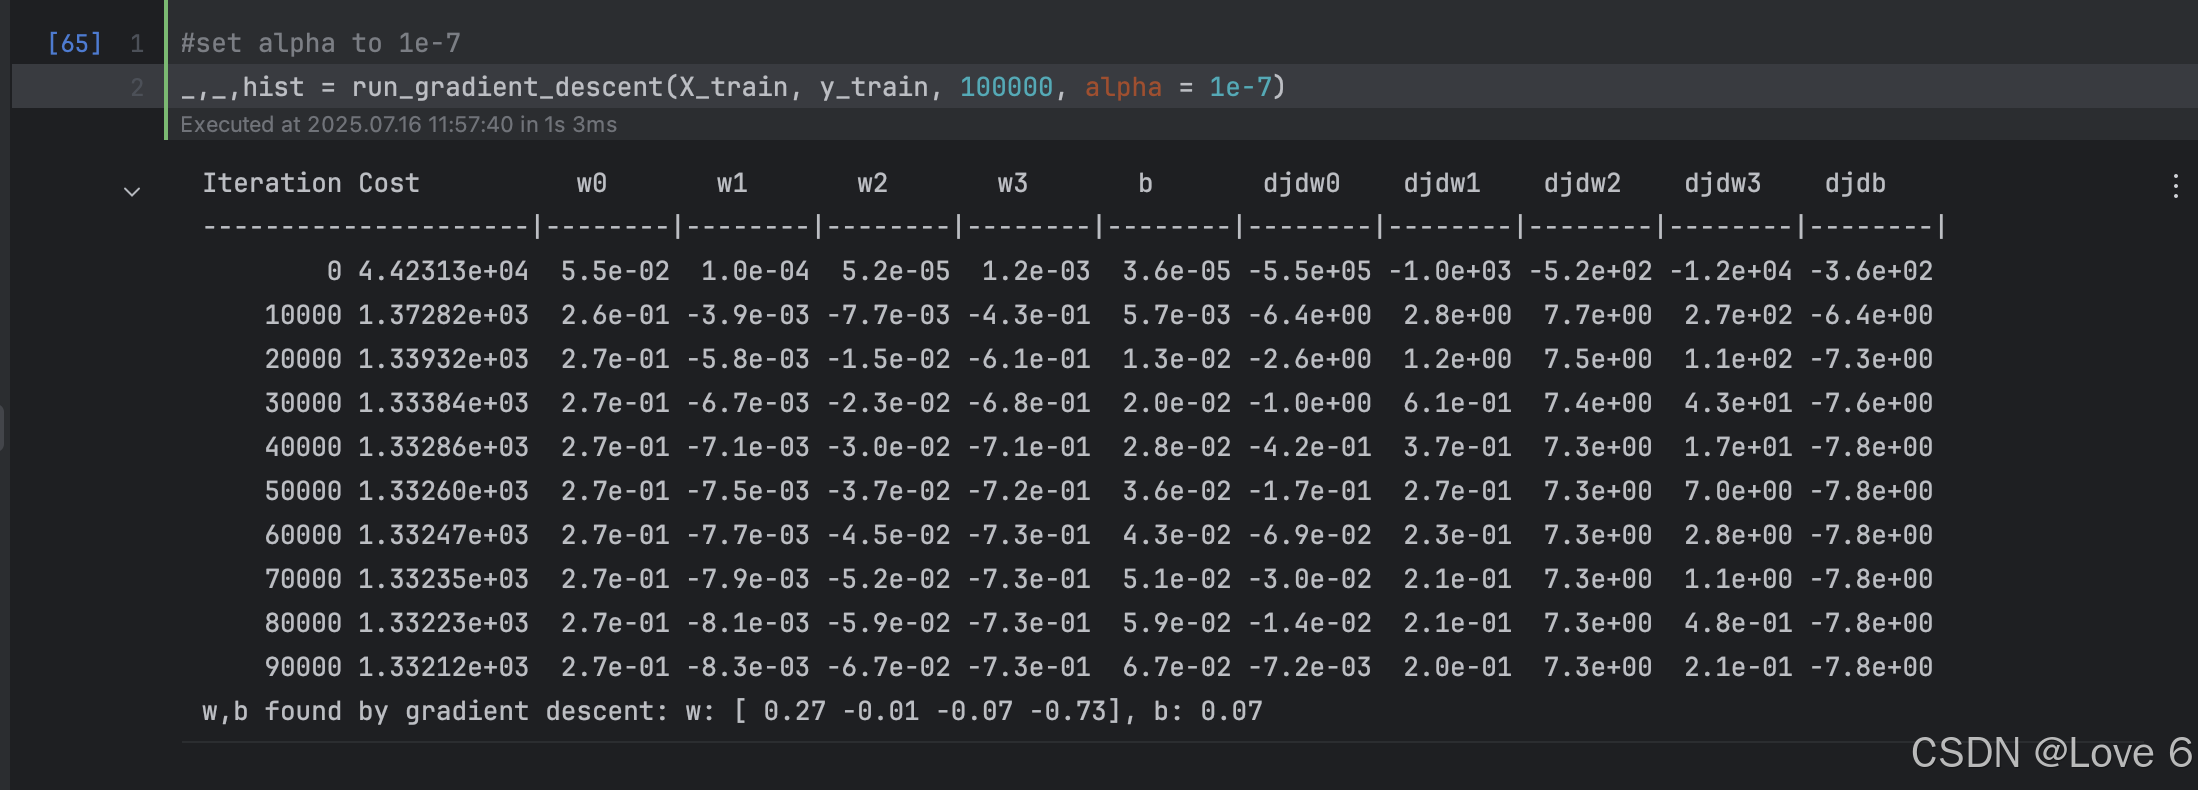This screenshot has width=2198, height=790.
Task: Collapse the cell output with the chevron
Action: coord(132,191)
